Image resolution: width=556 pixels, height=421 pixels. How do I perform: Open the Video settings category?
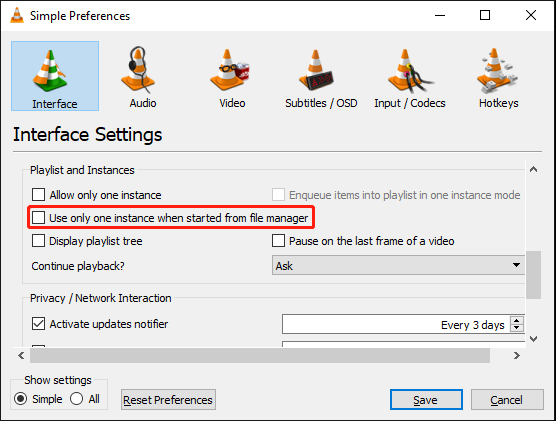[232, 76]
